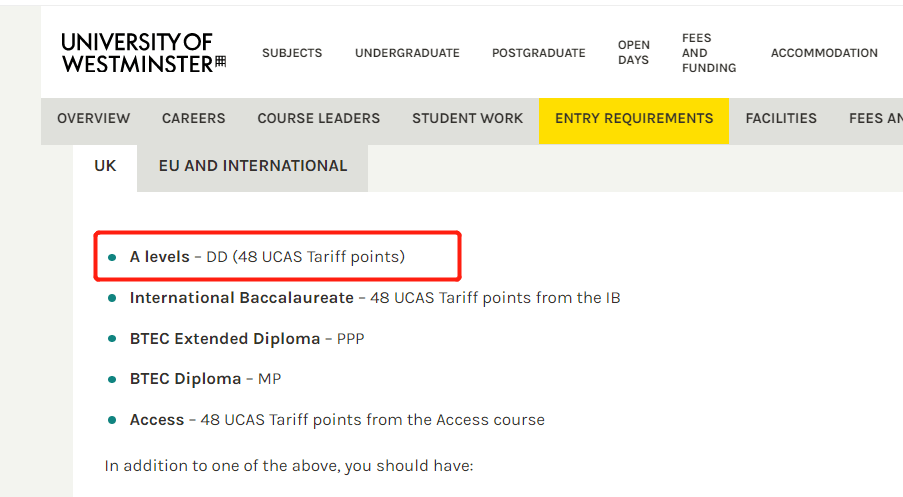Image resolution: width=903 pixels, height=497 pixels.
Task: Open the Subjects navigation menu
Action: coord(292,53)
